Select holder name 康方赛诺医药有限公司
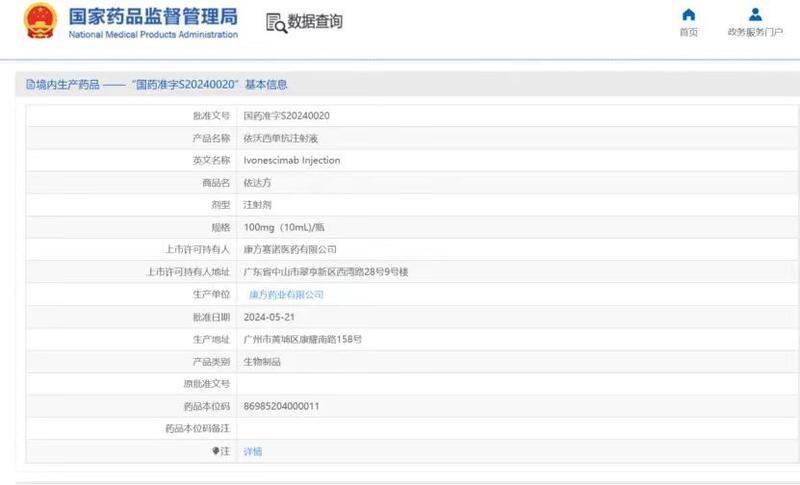The image size is (800, 485). [290, 249]
